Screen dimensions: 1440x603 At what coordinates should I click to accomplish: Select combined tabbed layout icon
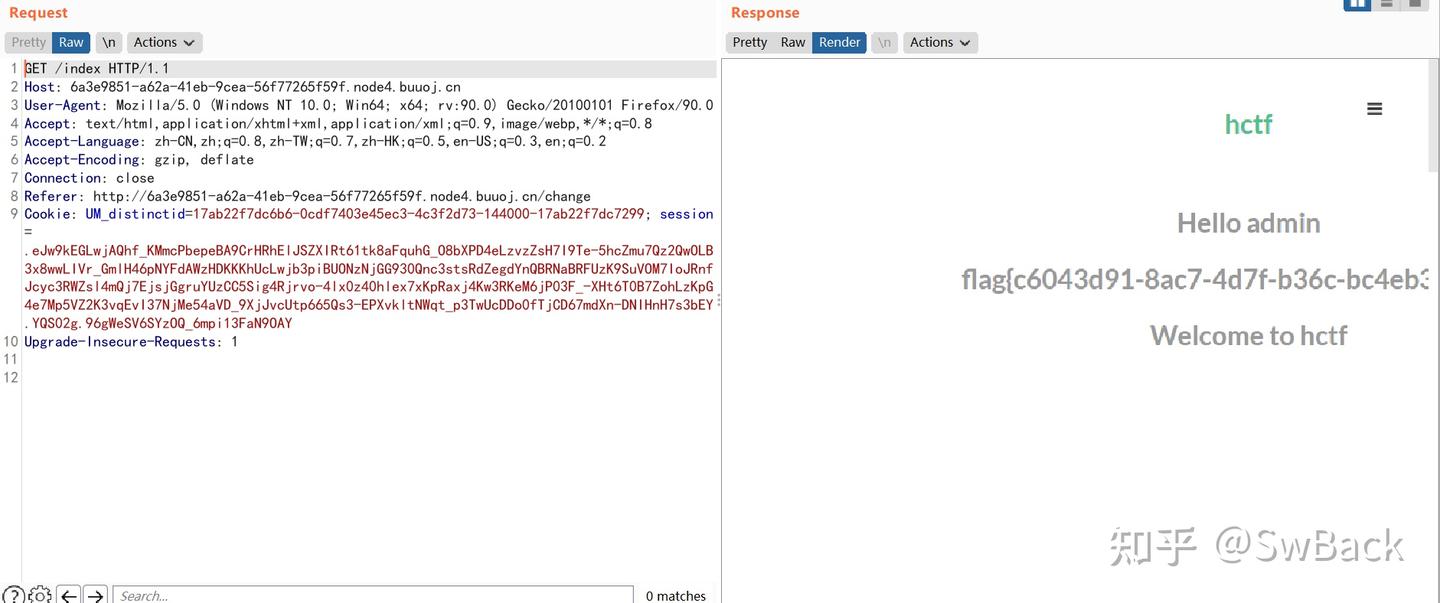pos(1414,4)
